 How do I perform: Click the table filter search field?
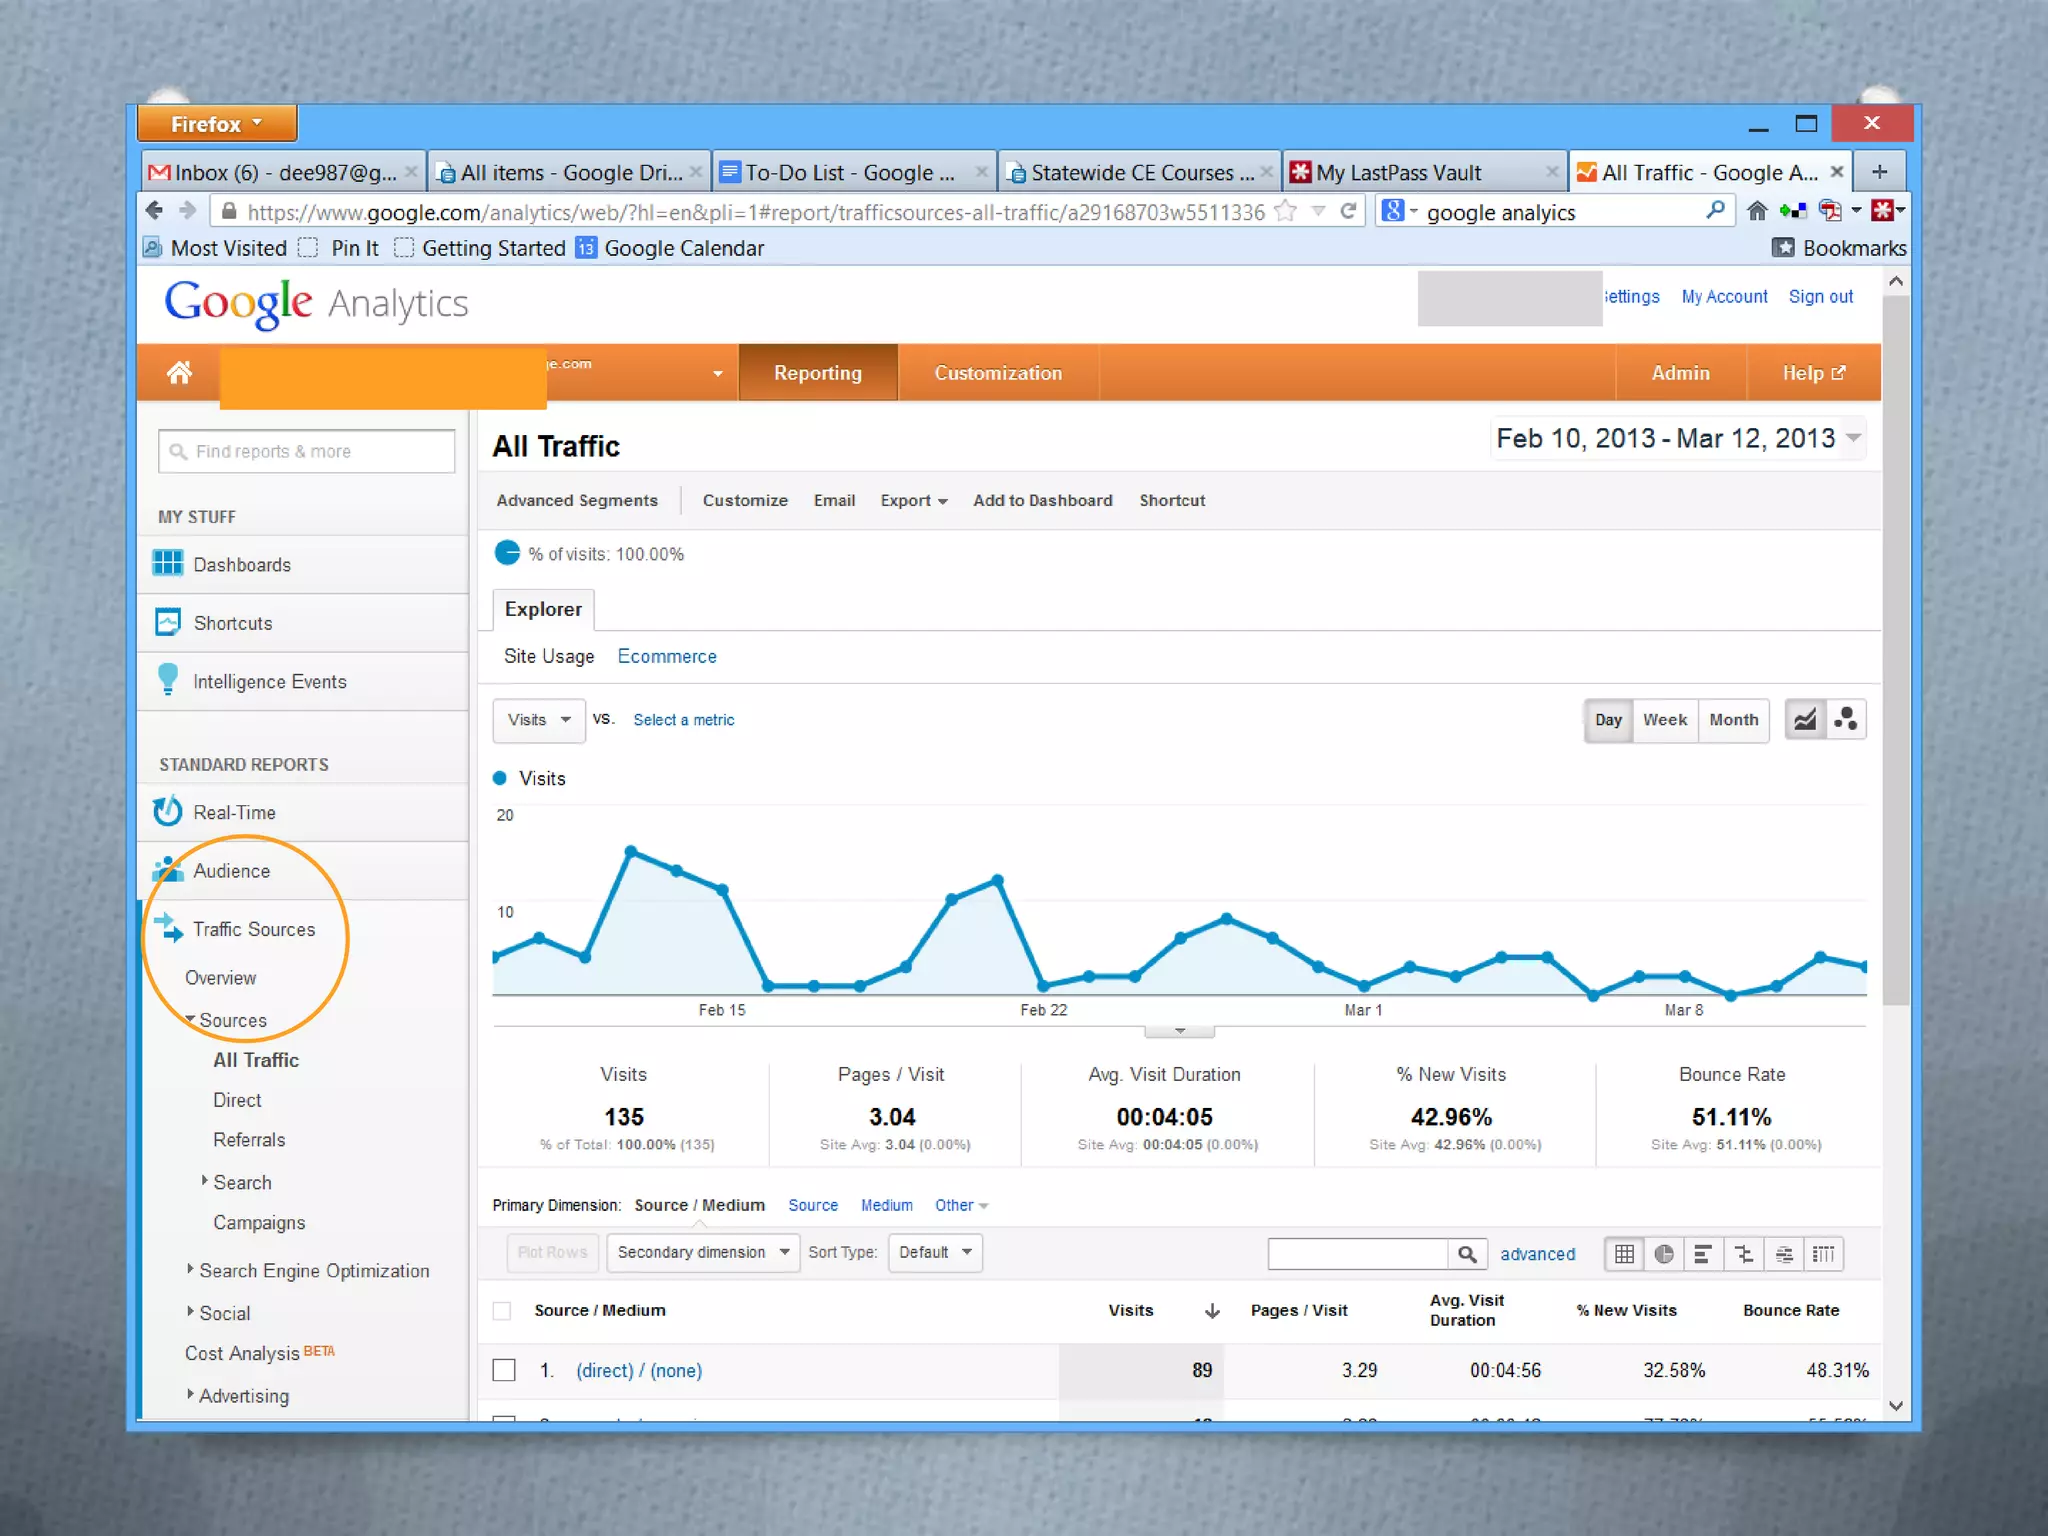point(1358,1254)
